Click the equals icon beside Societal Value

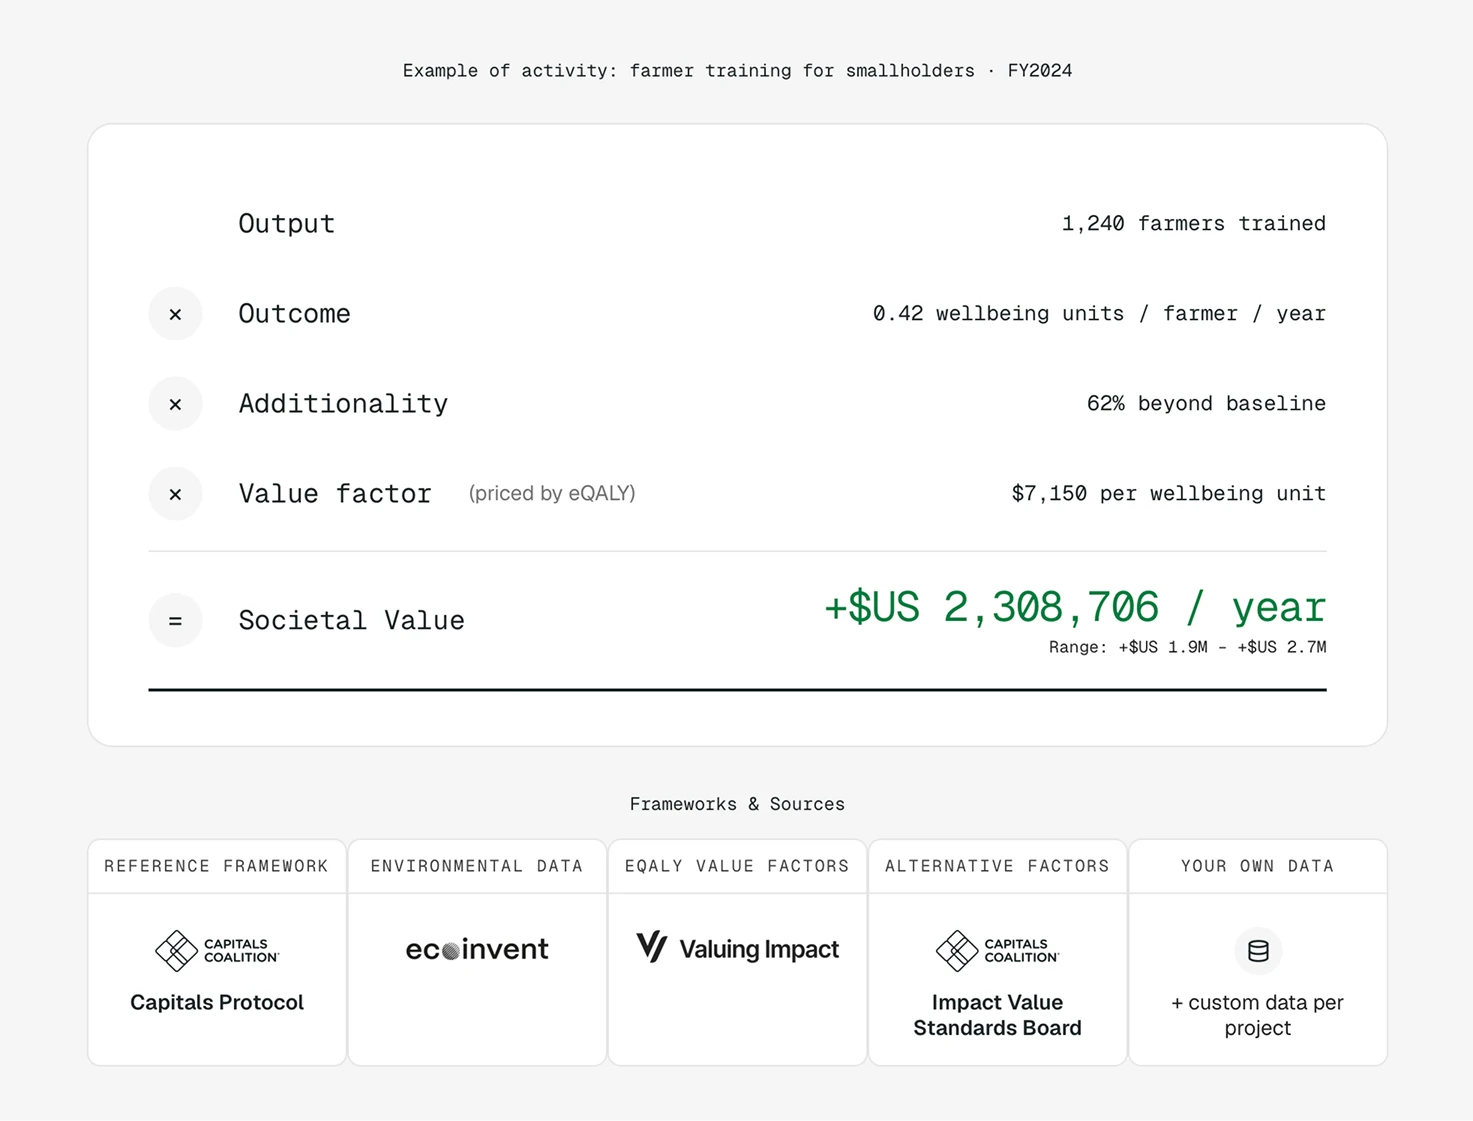[175, 621]
